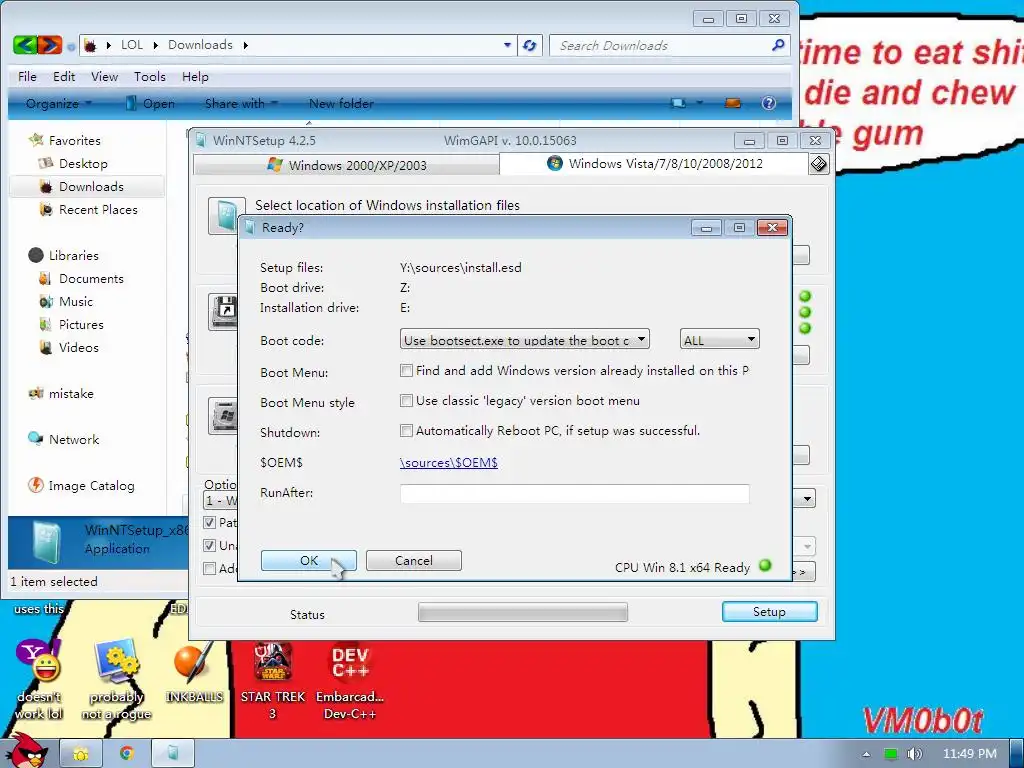The image size is (1024, 768).
Task: Select Network in navigation pane
Action: click(73, 440)
